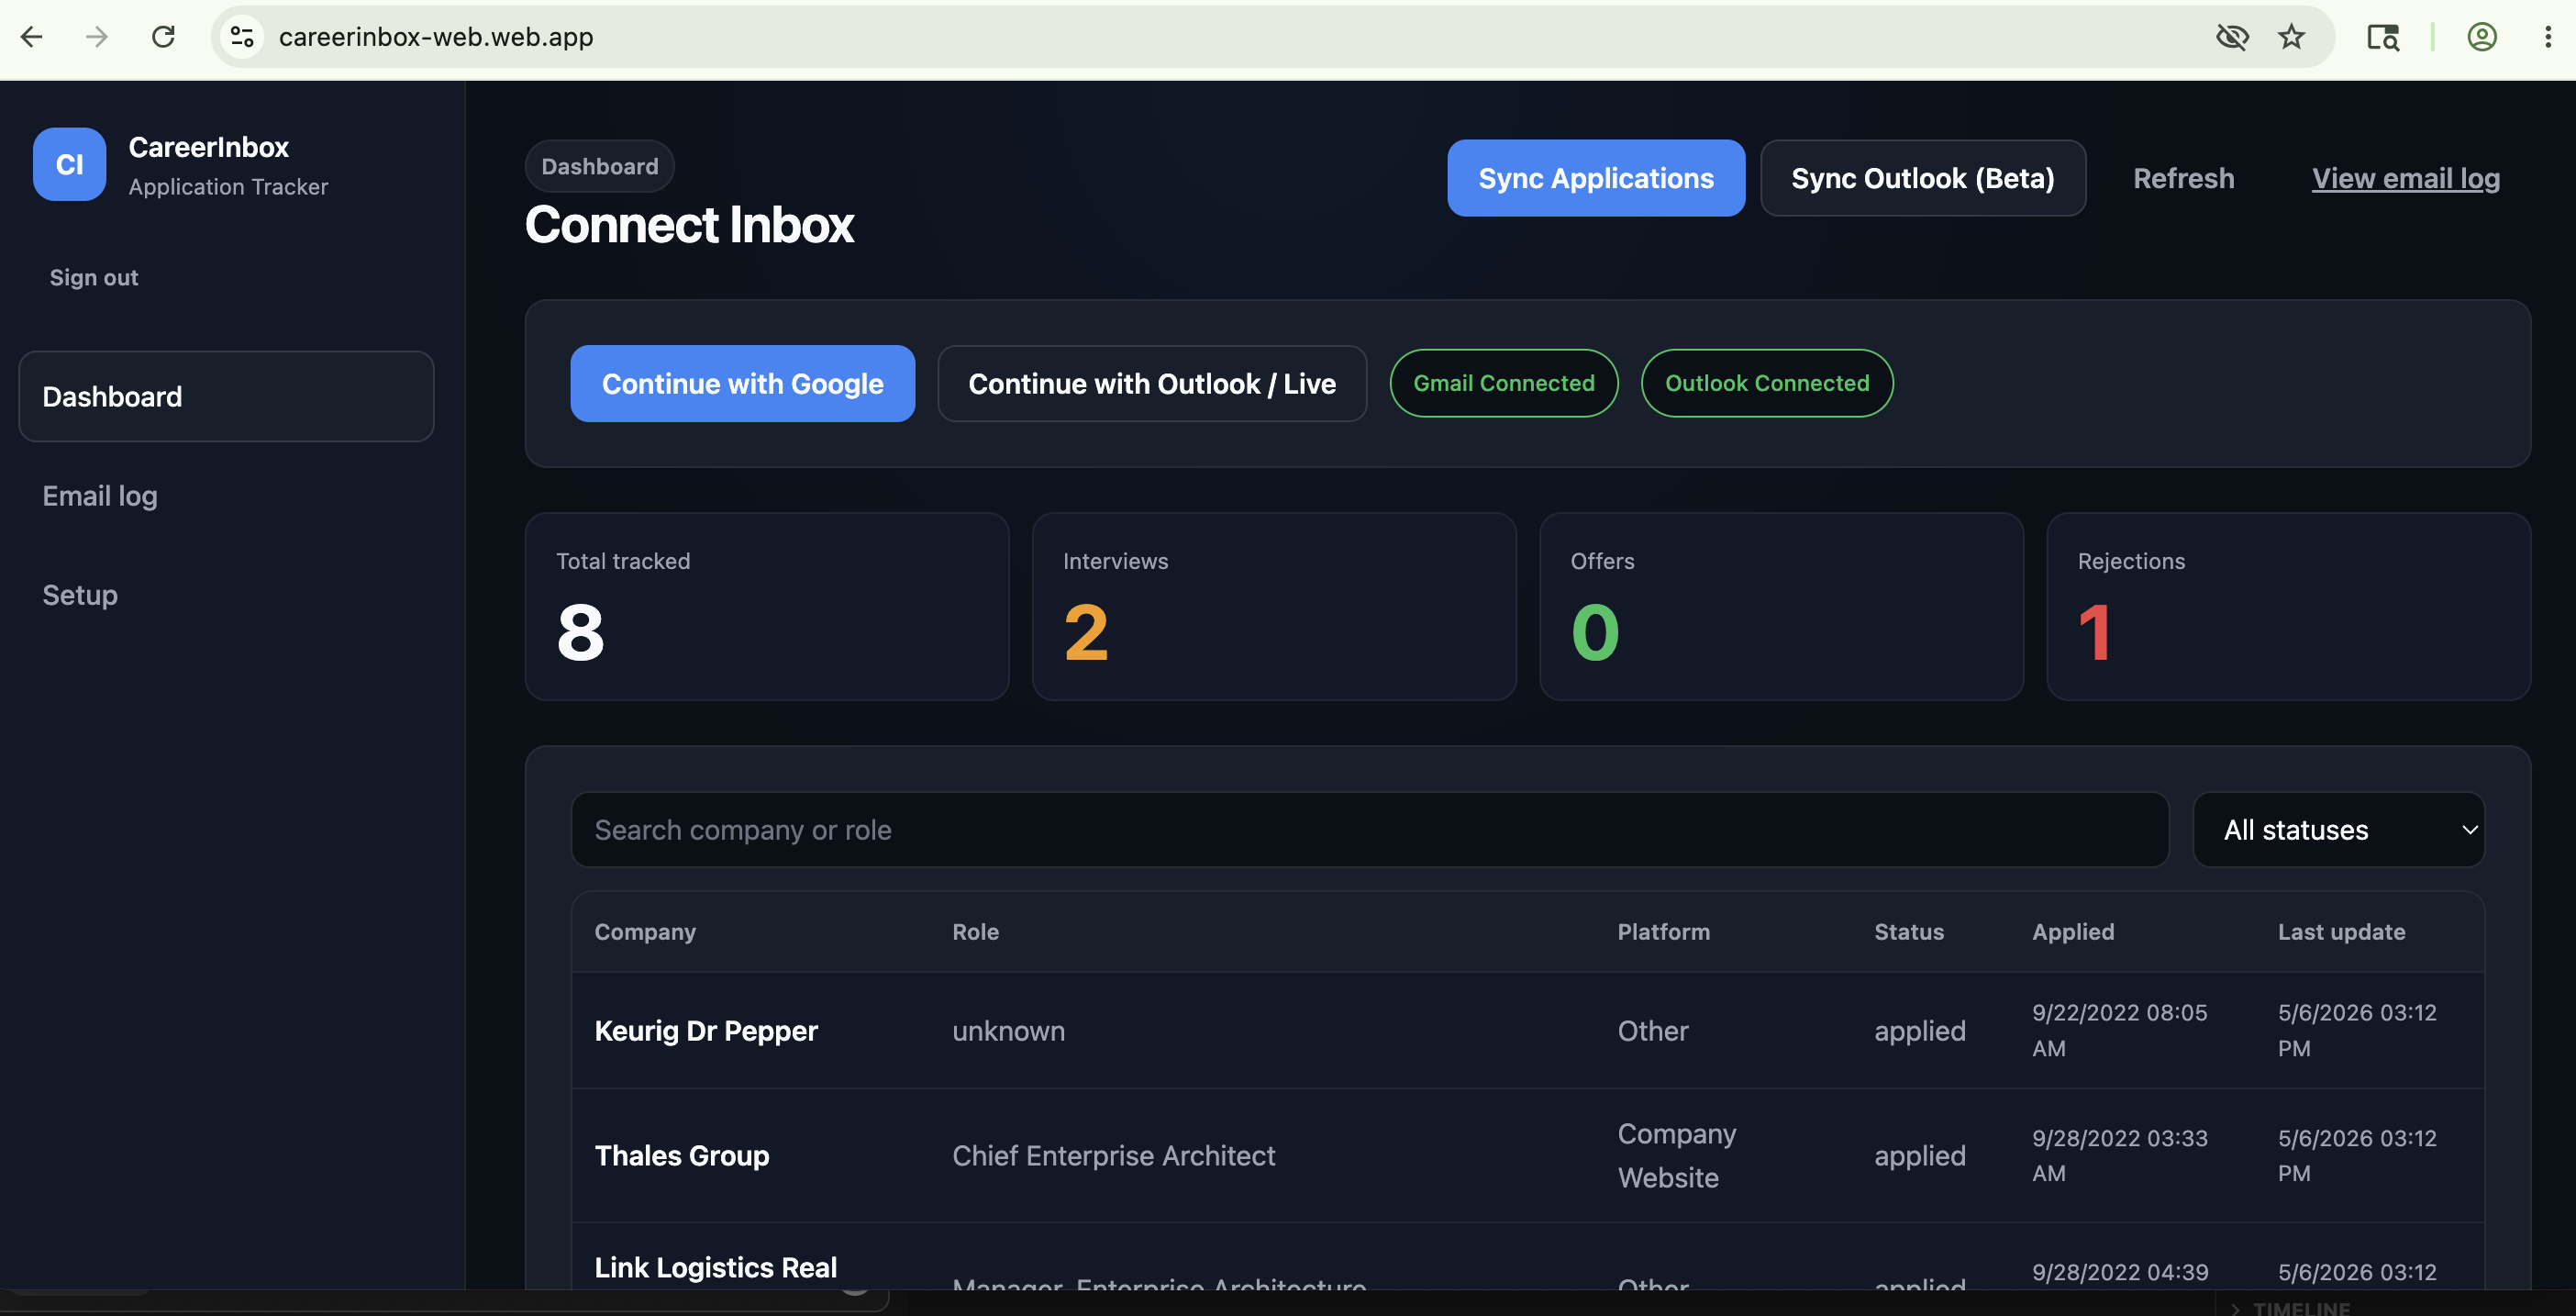Click the Platform column header

(x=1663, y=931)
